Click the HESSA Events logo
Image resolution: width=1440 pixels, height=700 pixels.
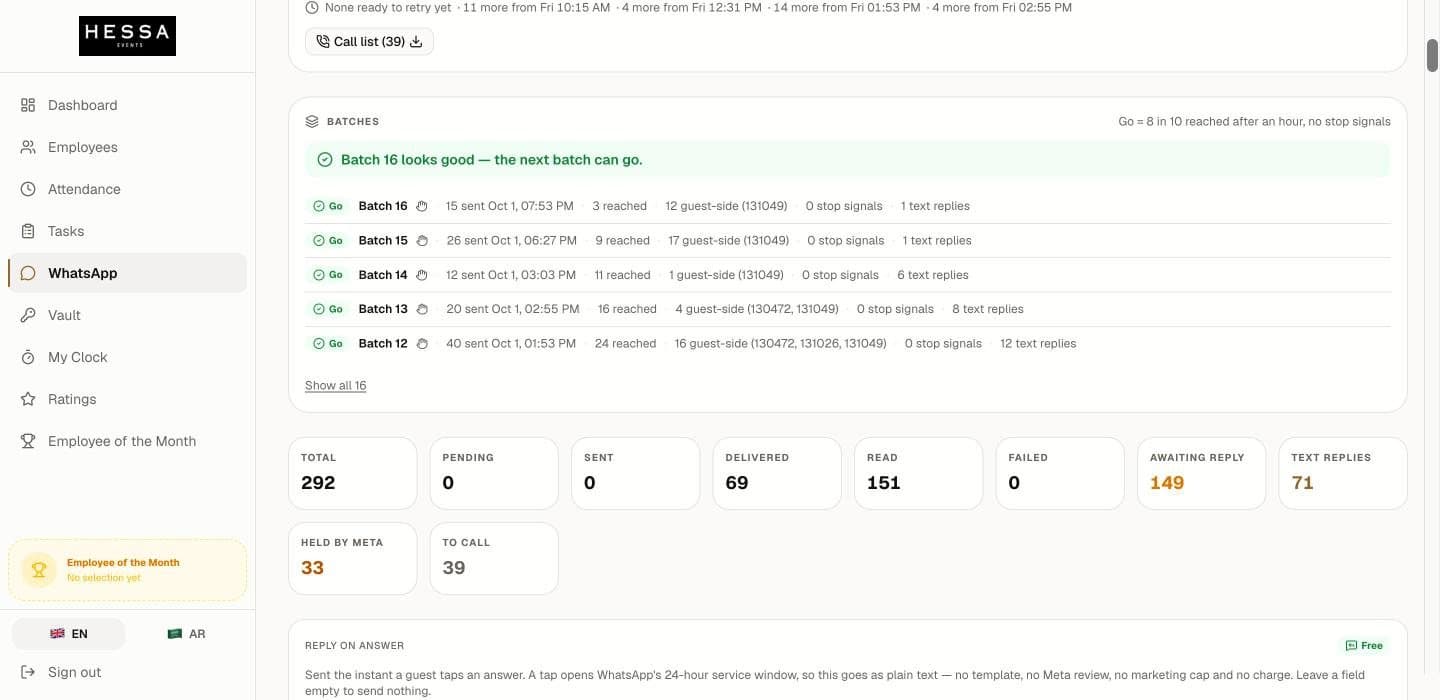[x=127, y=36]
